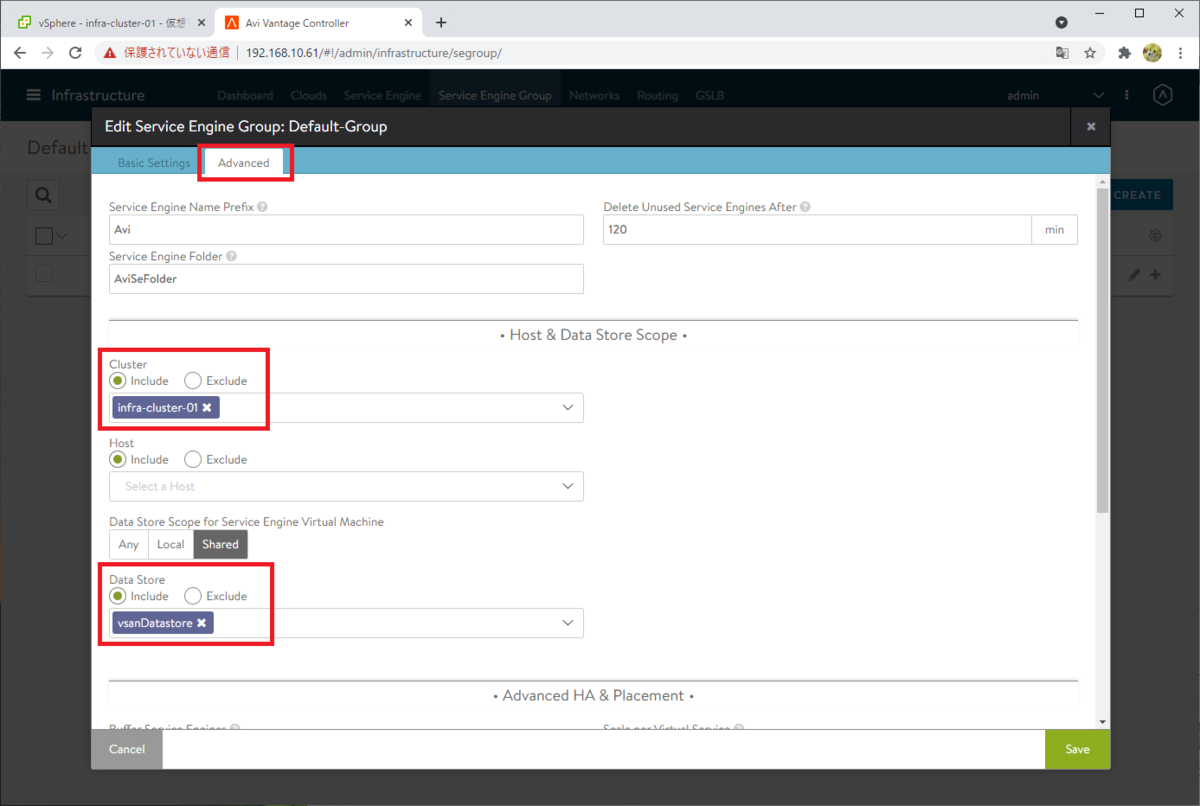This screenshot has height=806, width=1200.
Task: Set Data Store Scope to Any
Action: (129, 544)
